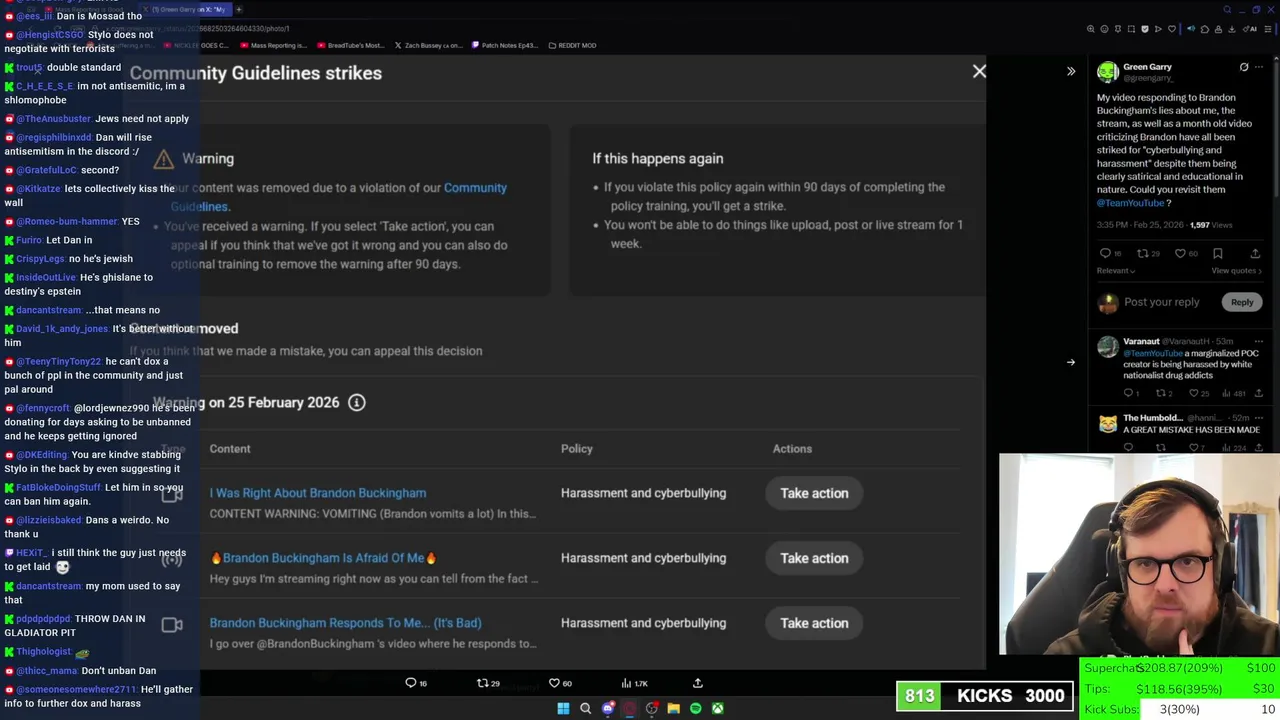The width and height of the screenshot is (1280, 720).
Task: Expand the Relevant replies sort dropdown
Action: point(1116,271)
